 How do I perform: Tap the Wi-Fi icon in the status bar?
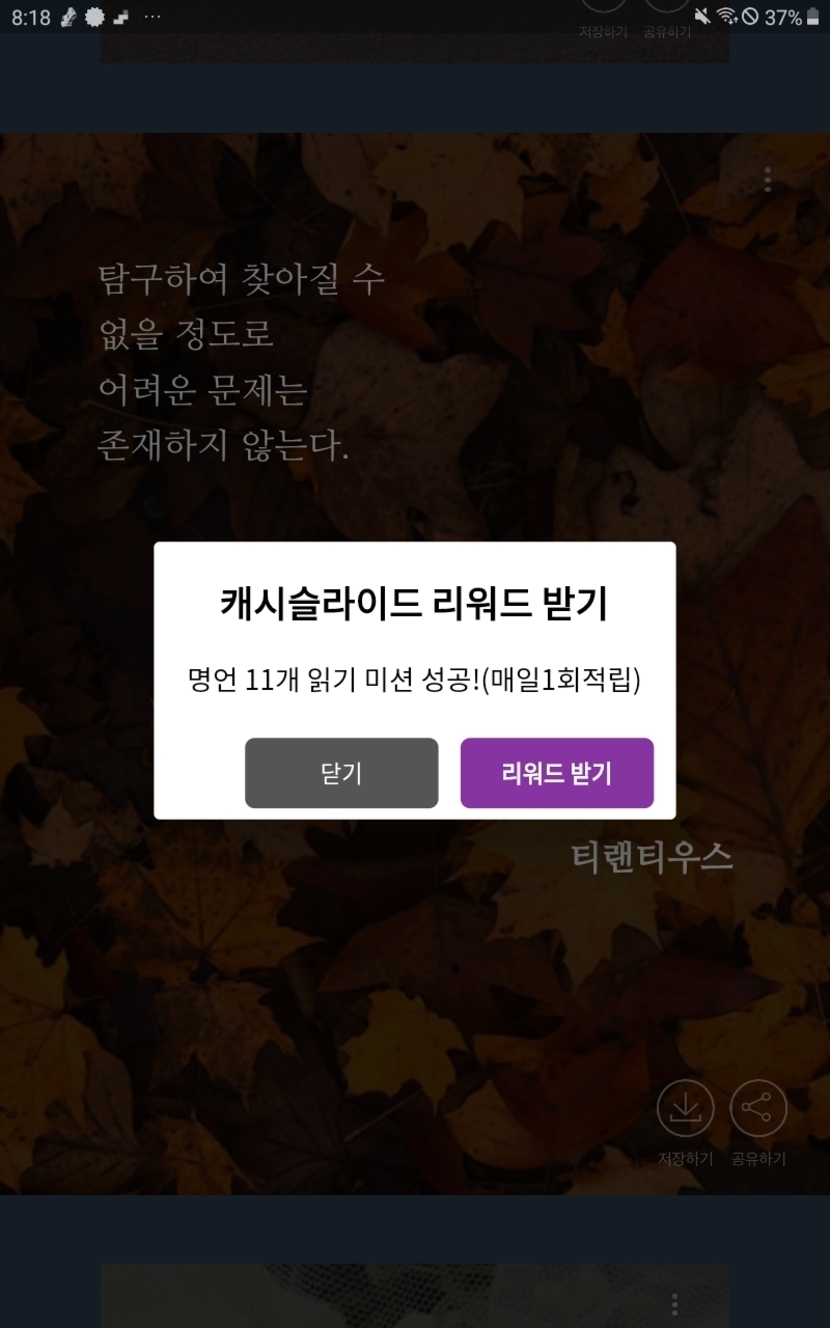(727, 17)
